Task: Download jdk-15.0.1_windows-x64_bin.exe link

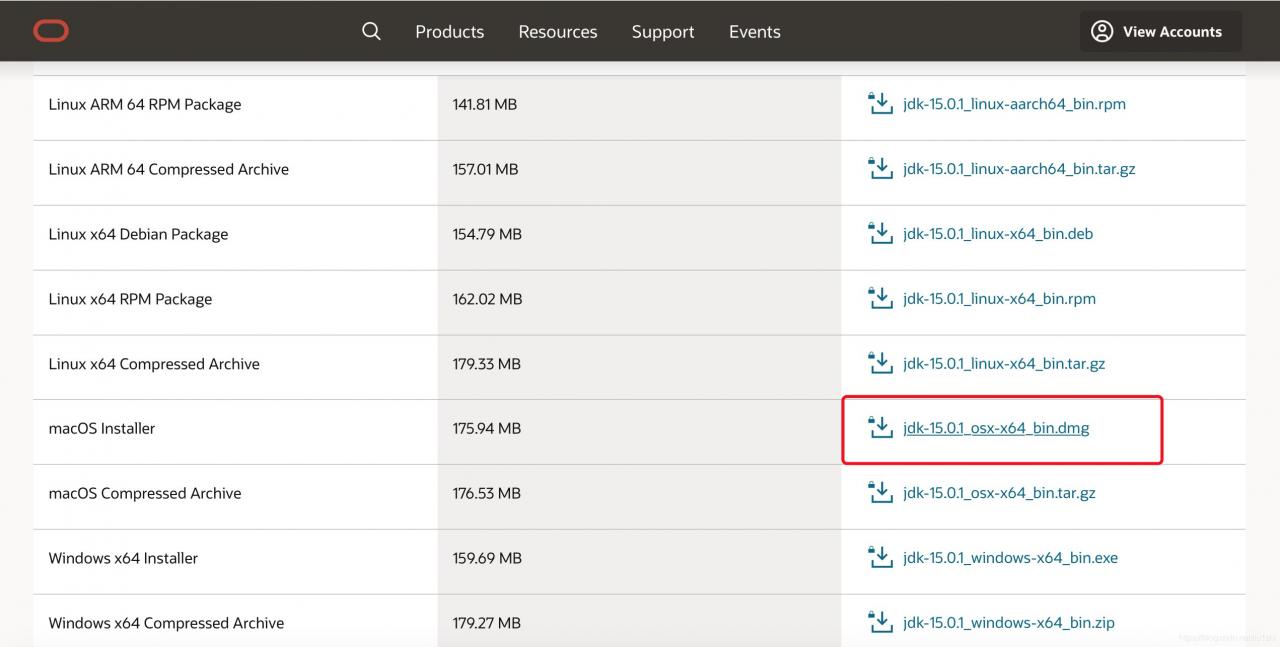Action: click(x=1010, y=558)
